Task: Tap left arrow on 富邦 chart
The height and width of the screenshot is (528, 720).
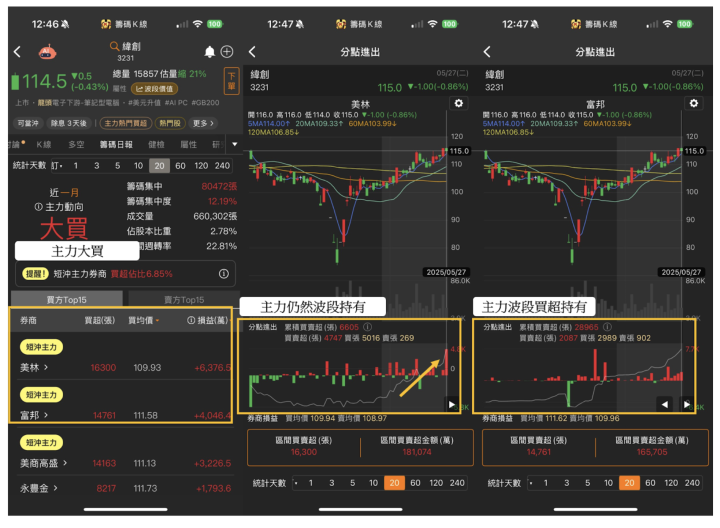Action: coord(665,404)
